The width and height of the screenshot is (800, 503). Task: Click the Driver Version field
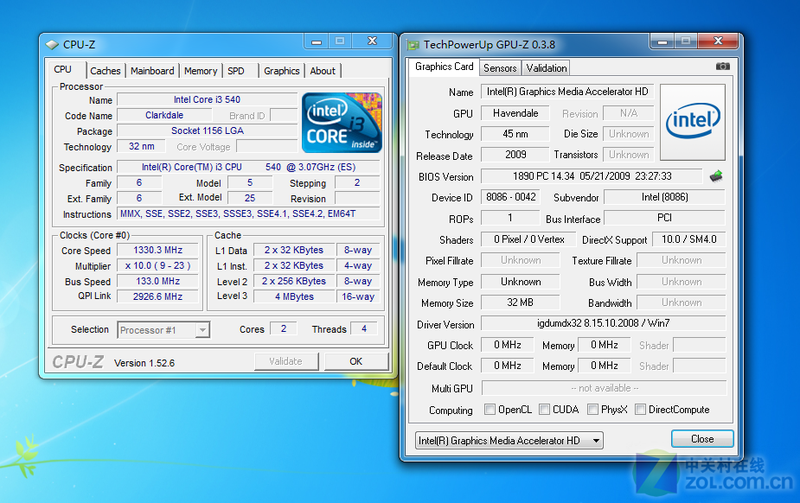click(x=603, y=323)
